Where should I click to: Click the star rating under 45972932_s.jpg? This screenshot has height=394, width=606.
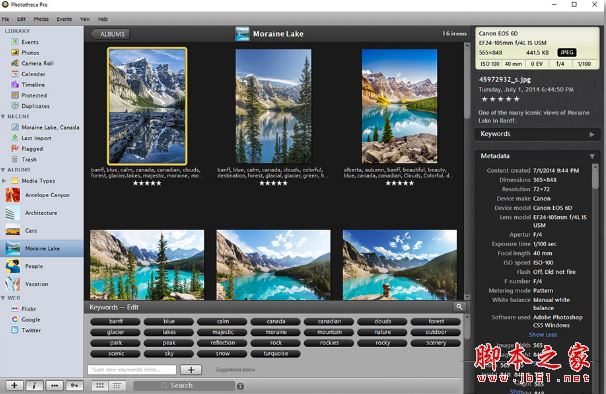coord(500,99)
